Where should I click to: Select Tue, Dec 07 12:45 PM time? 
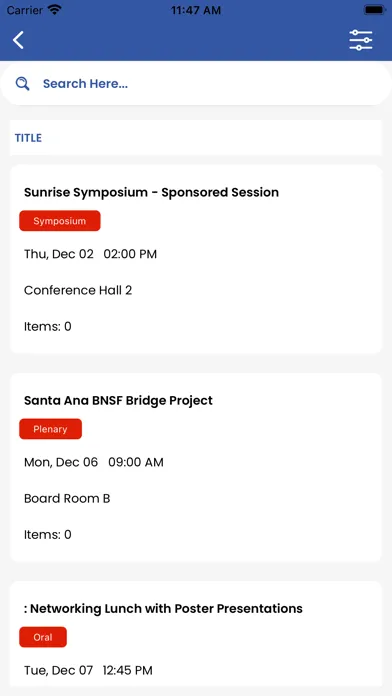pos(88,670)
